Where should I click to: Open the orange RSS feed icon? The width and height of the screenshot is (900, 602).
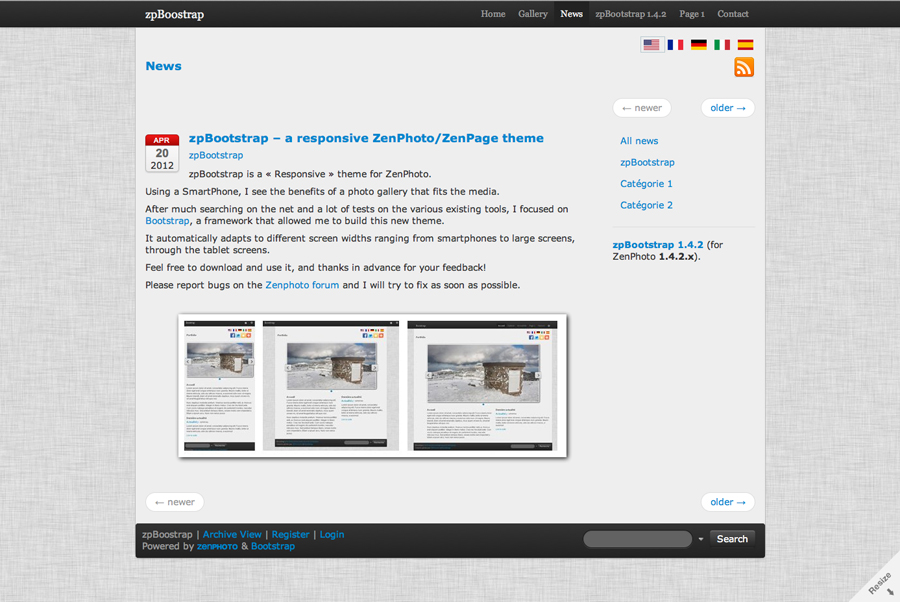pyautogui.click(x=744, y=67)
